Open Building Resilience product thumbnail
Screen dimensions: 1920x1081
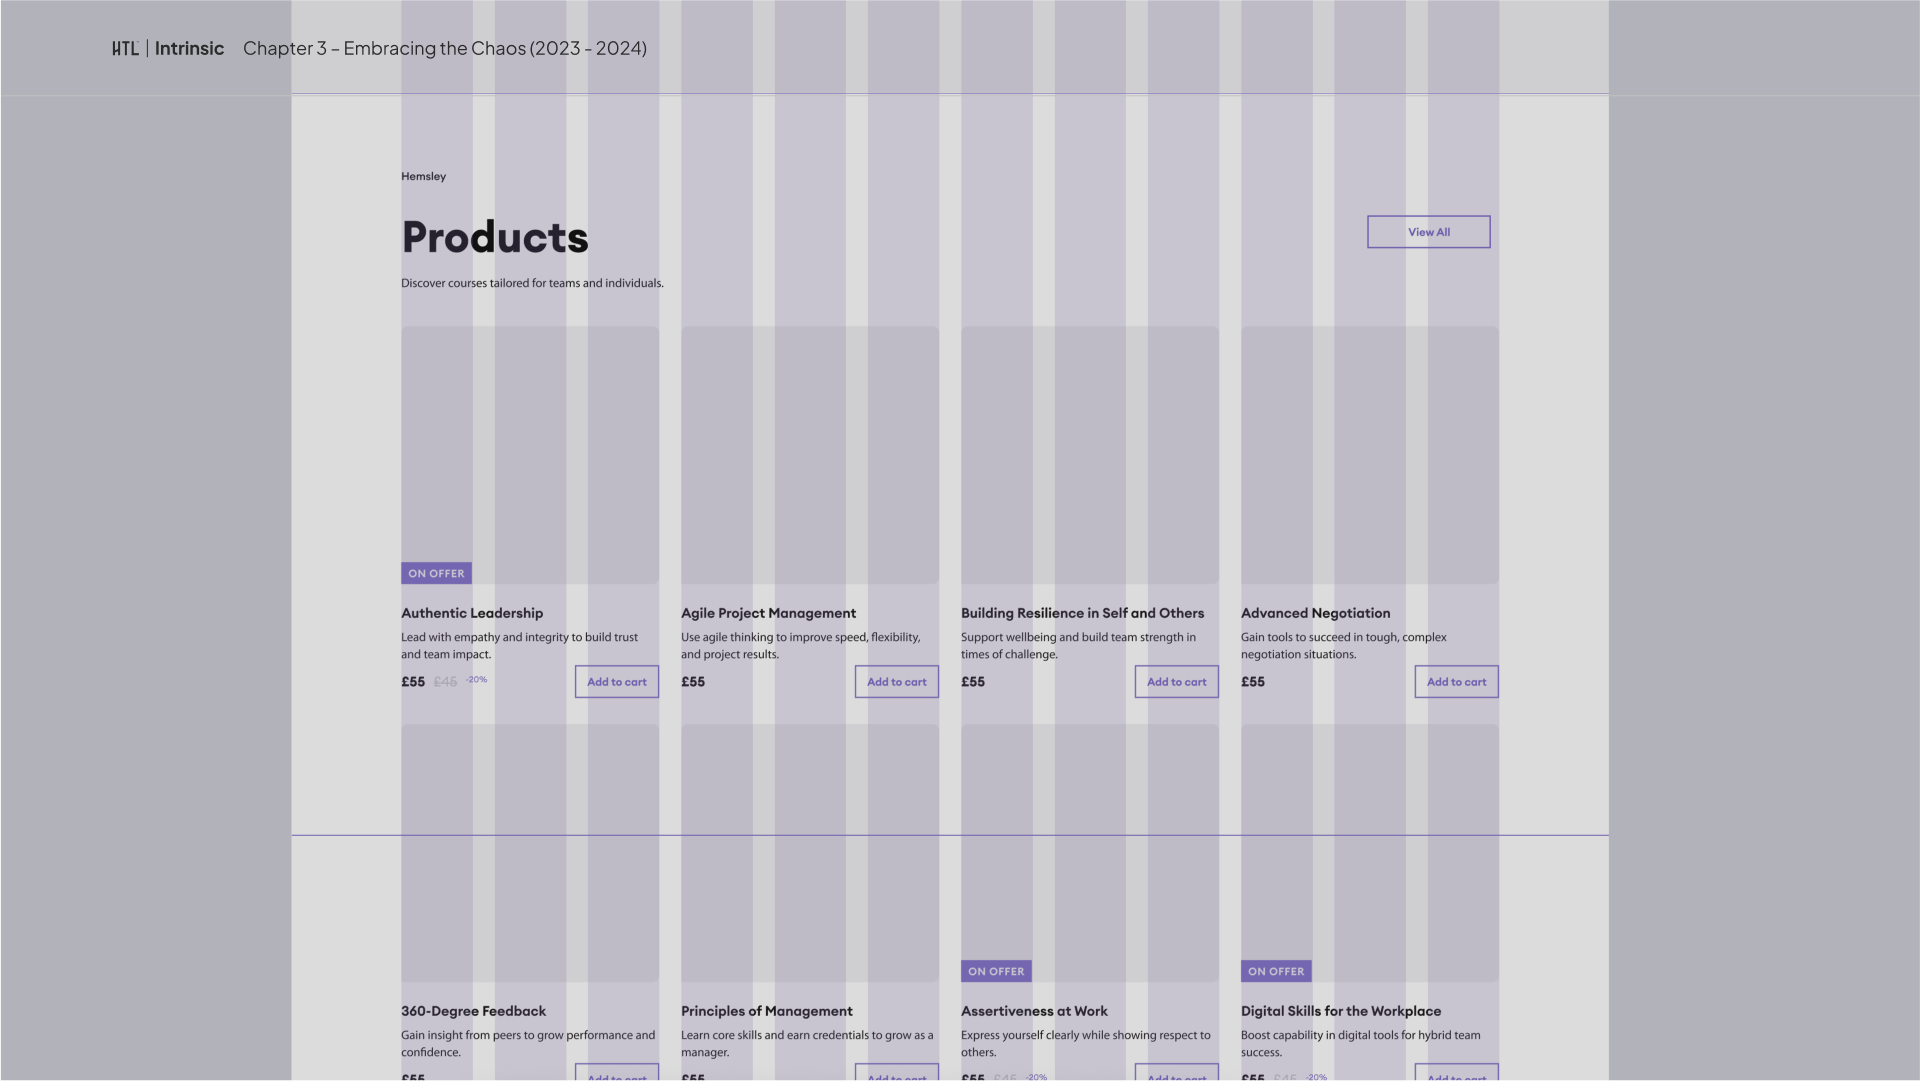(x=1090, y=455)
